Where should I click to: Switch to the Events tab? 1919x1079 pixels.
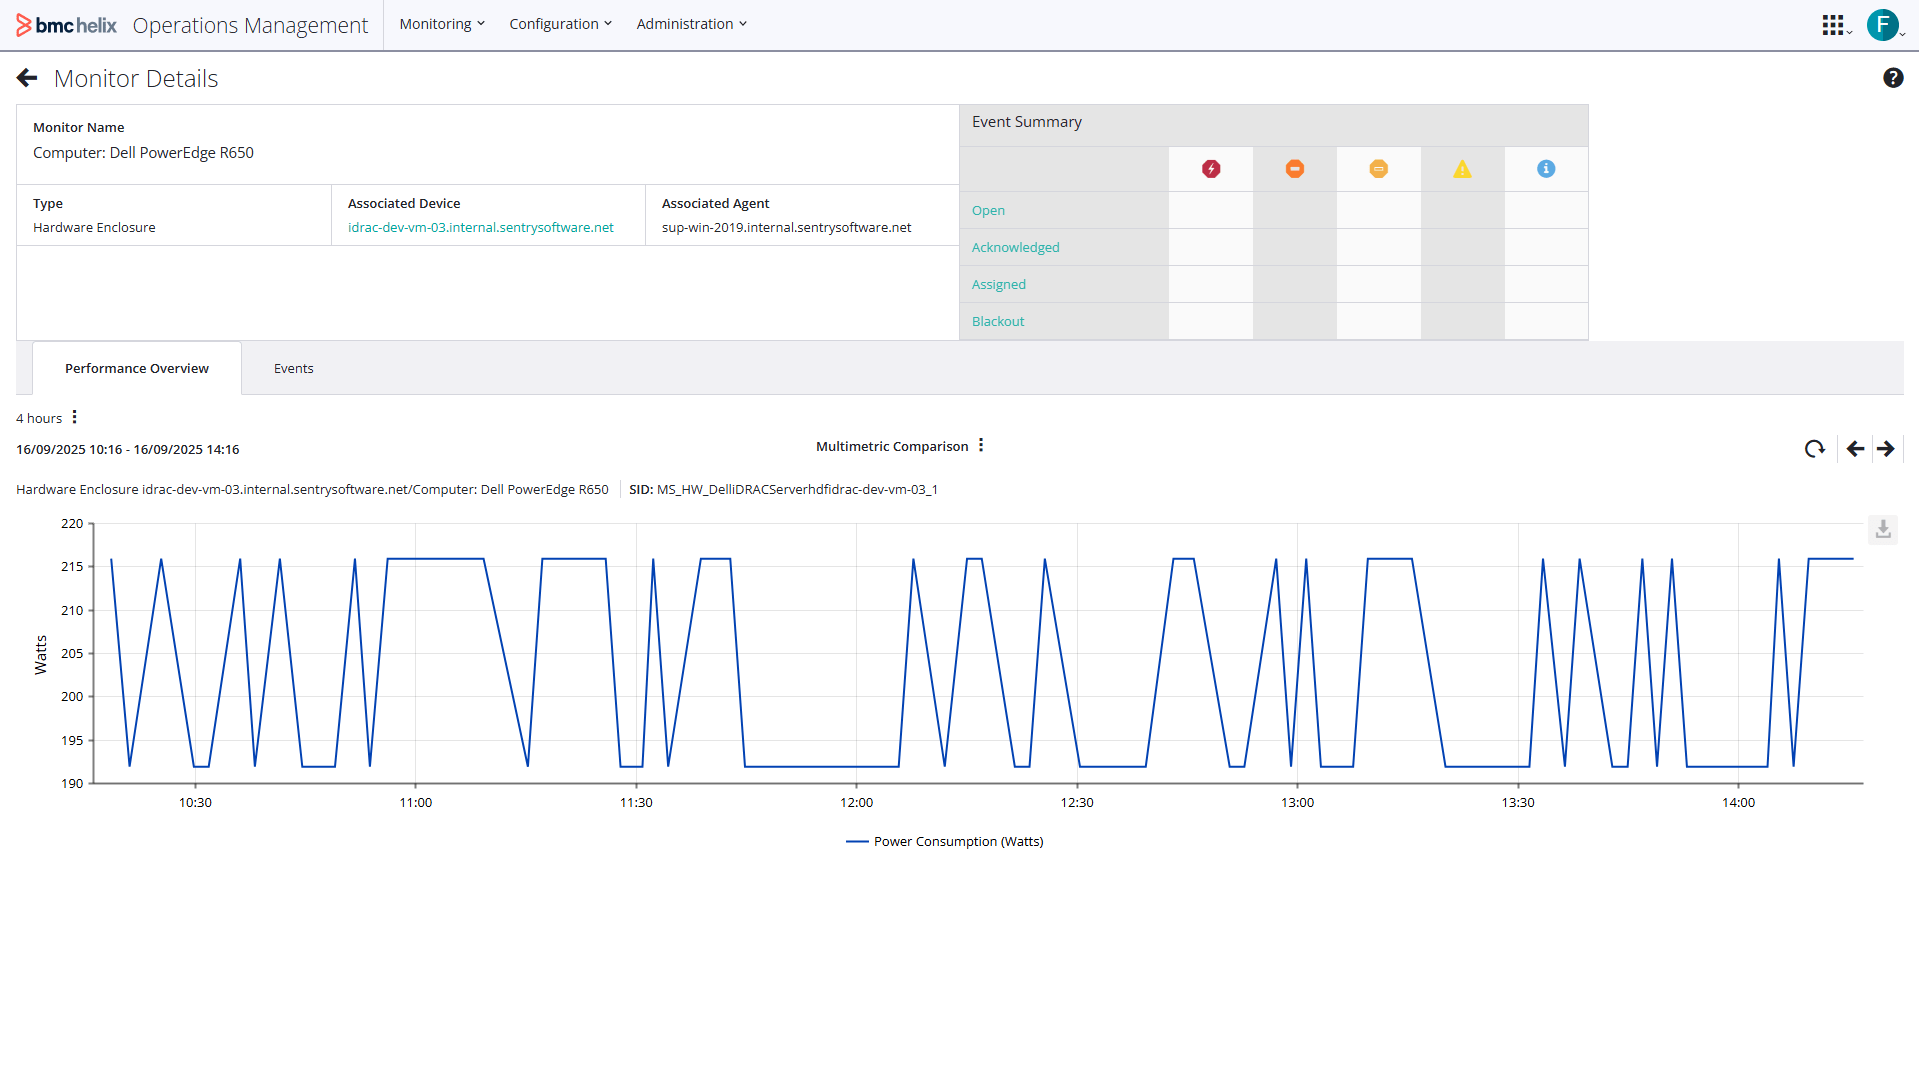click(293, 368)
